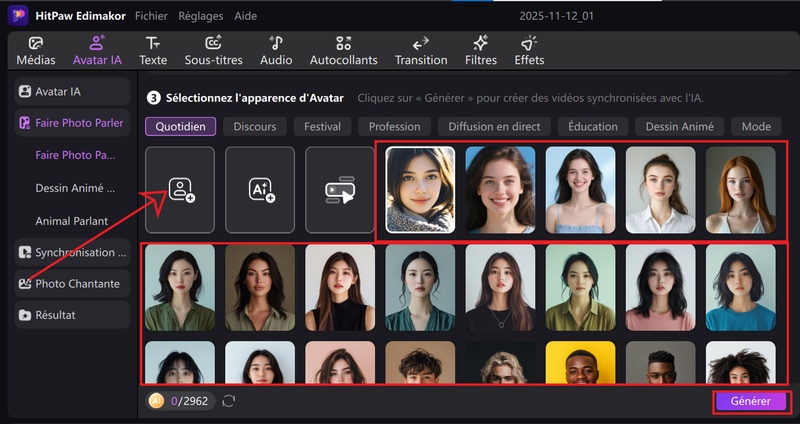Viewport: 800px width, 424px height.
Task: Switch to the Festival category tab
Action: point(322,127)
